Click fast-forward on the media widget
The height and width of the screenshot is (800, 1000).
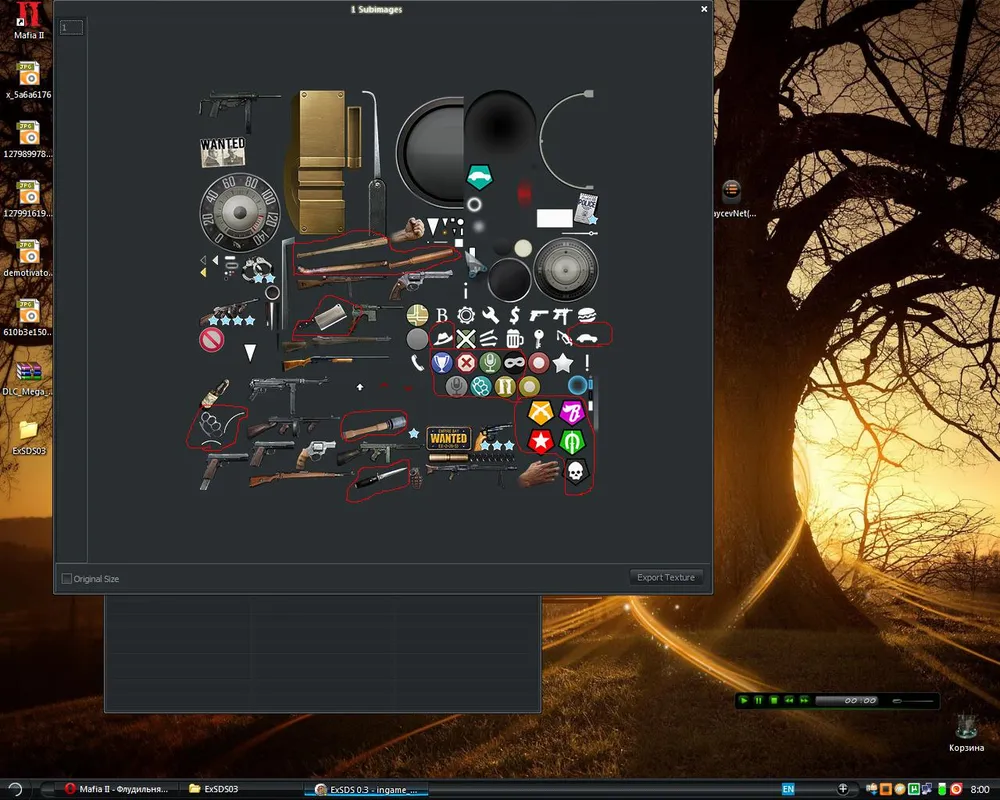[803, 701]
